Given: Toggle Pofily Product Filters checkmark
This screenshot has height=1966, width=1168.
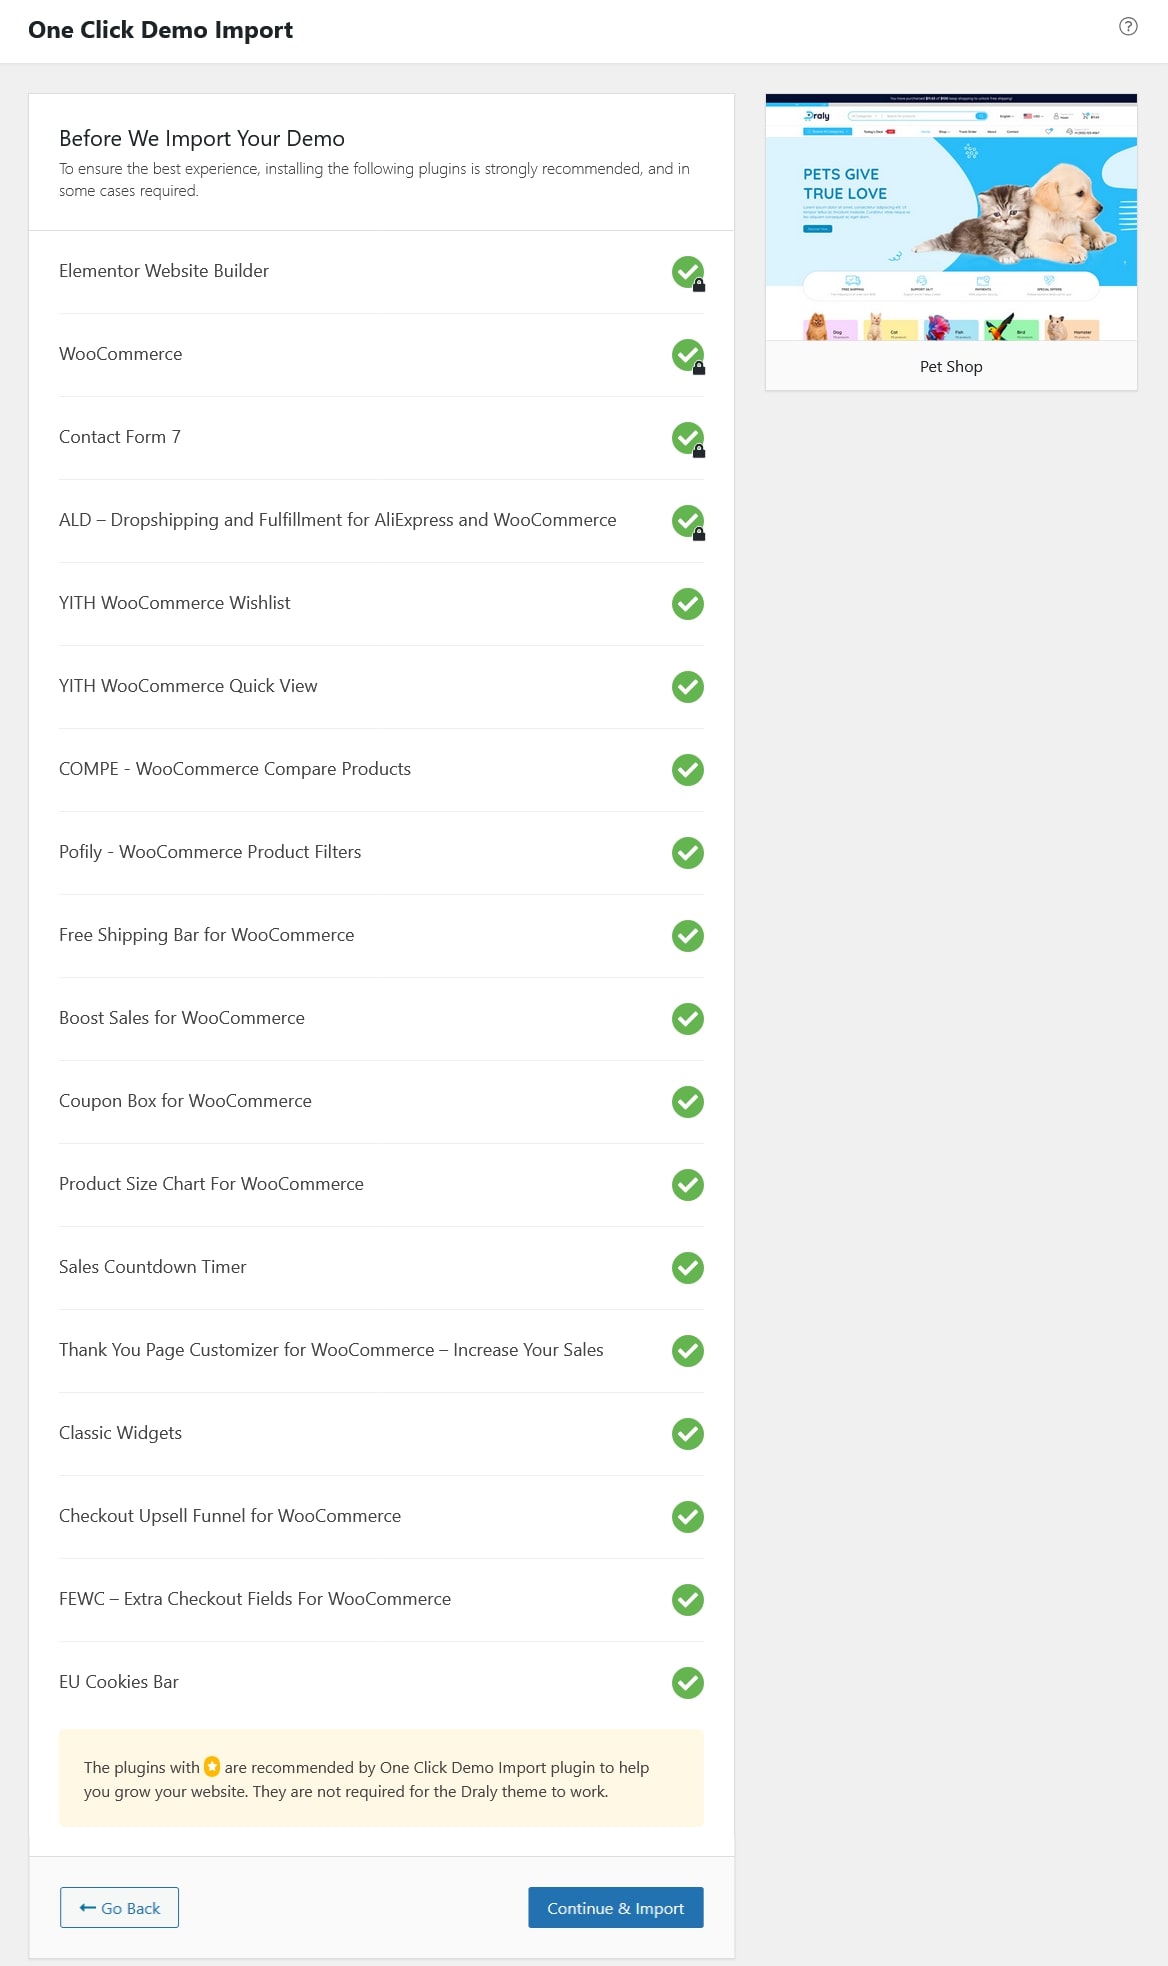Looking at the screenshot, I should pyautogui.click(x=688, y=853).
